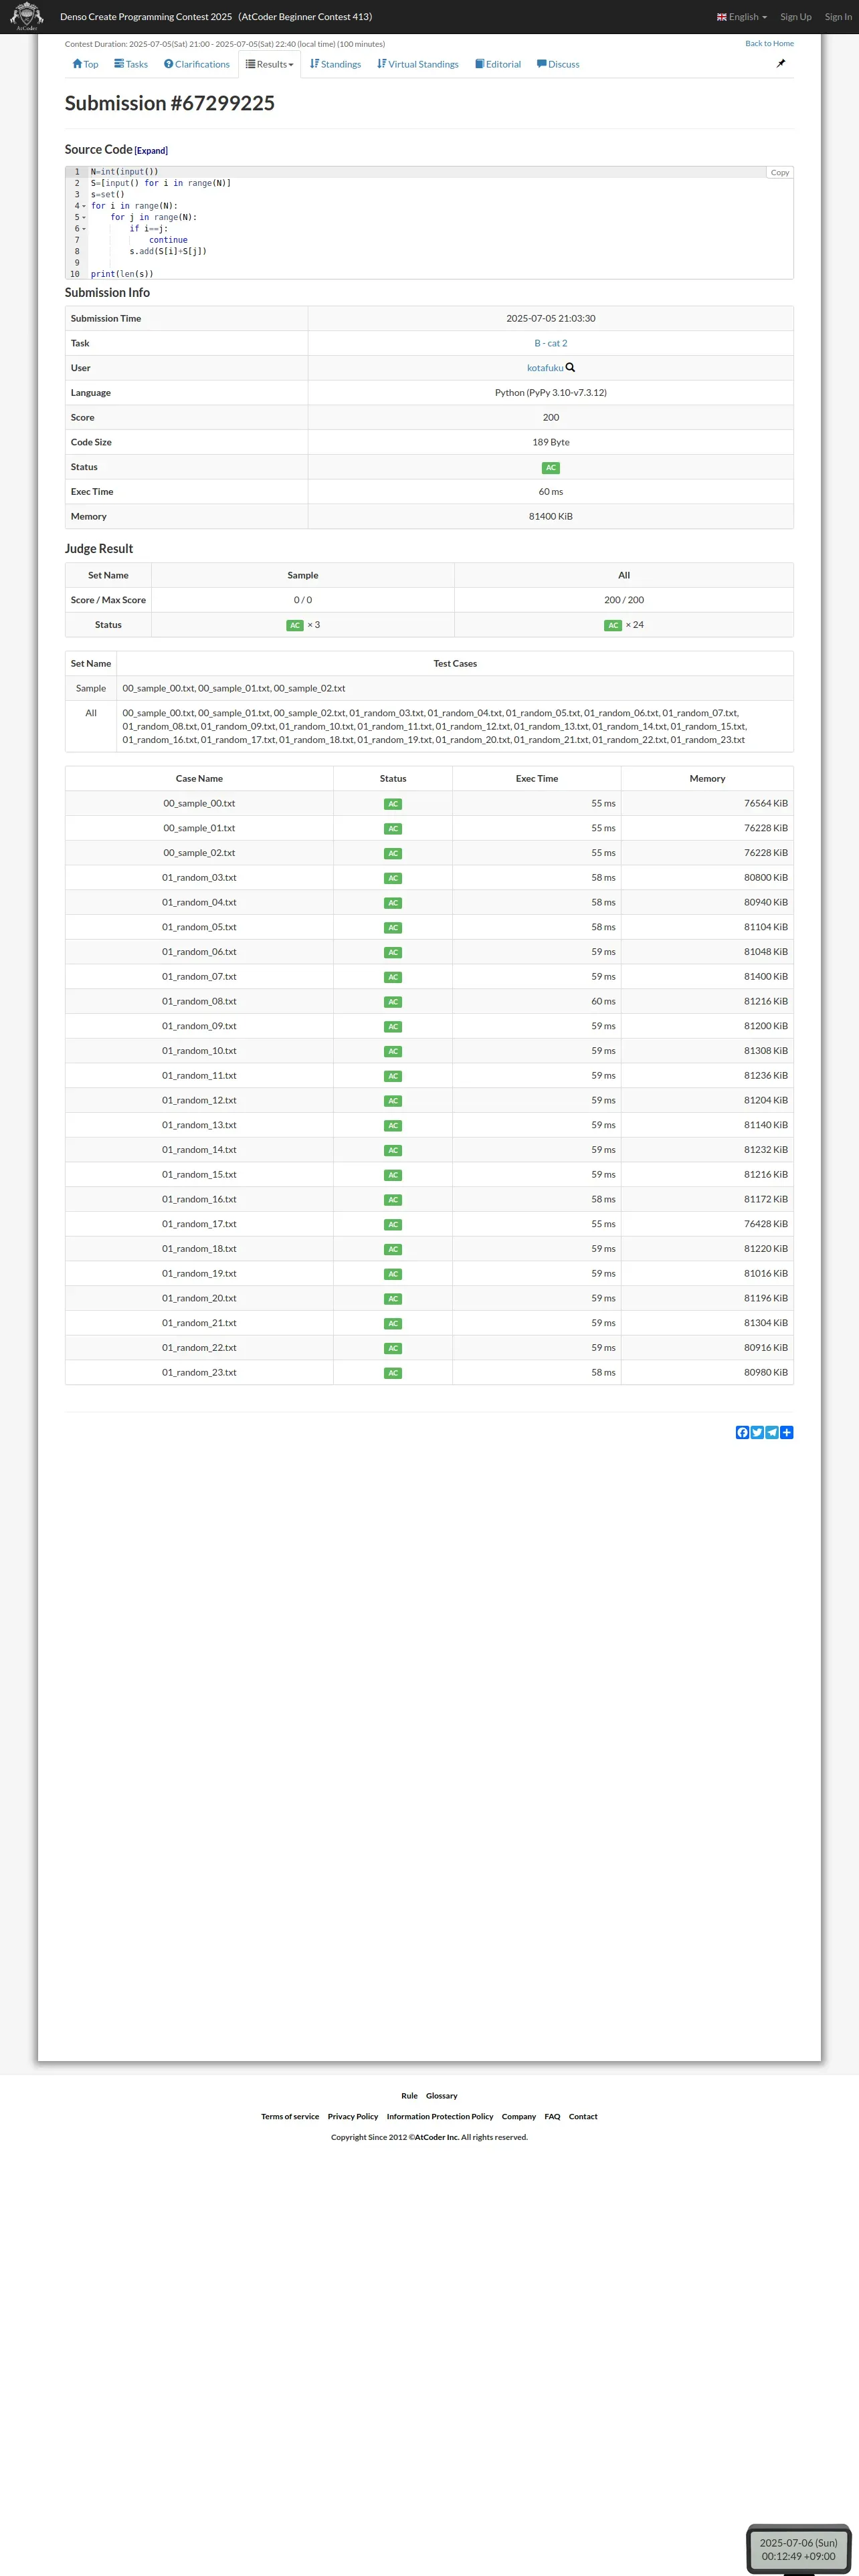Open the Results dropdown tab
Screen dimensions: 859x2576
coord(270,64)
